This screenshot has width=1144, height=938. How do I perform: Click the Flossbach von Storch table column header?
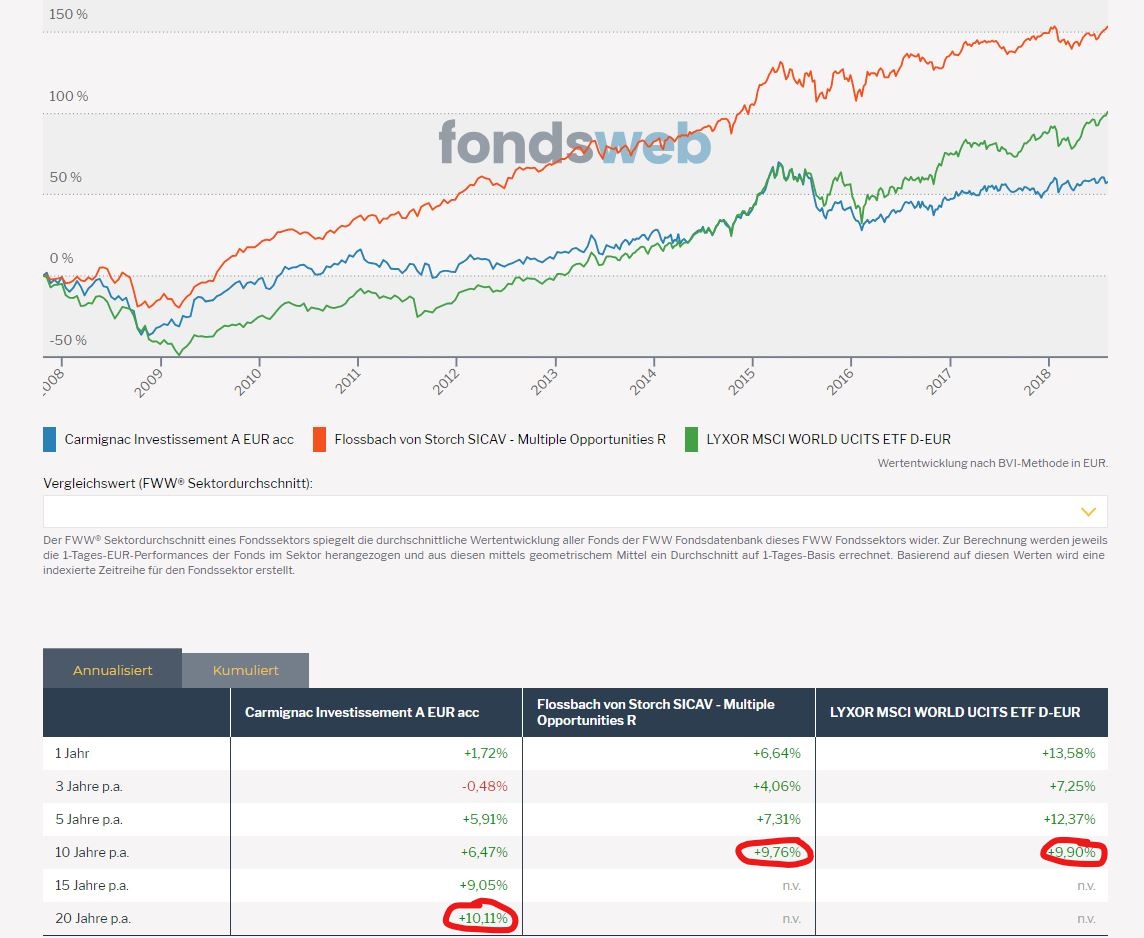click(669, 713)
